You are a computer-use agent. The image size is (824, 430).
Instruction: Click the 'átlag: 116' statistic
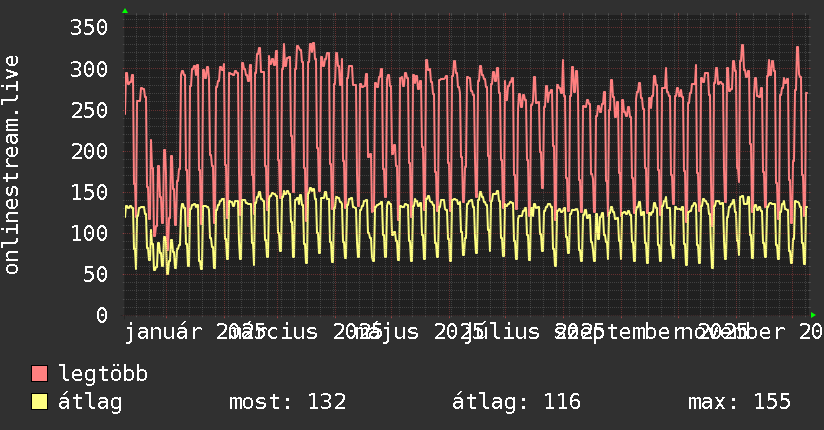pyautogui.click(x=516, y=402)
